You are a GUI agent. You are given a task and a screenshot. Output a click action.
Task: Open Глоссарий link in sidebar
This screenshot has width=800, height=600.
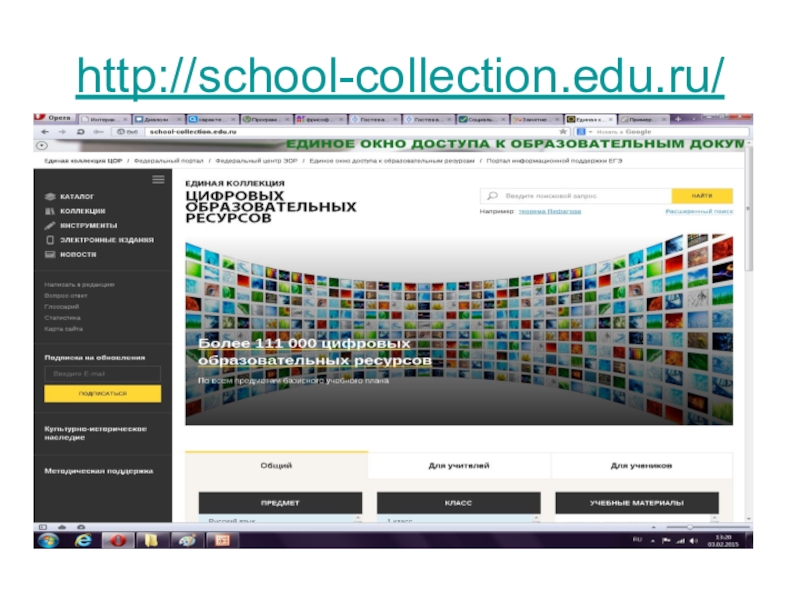[x=62, y=307]
